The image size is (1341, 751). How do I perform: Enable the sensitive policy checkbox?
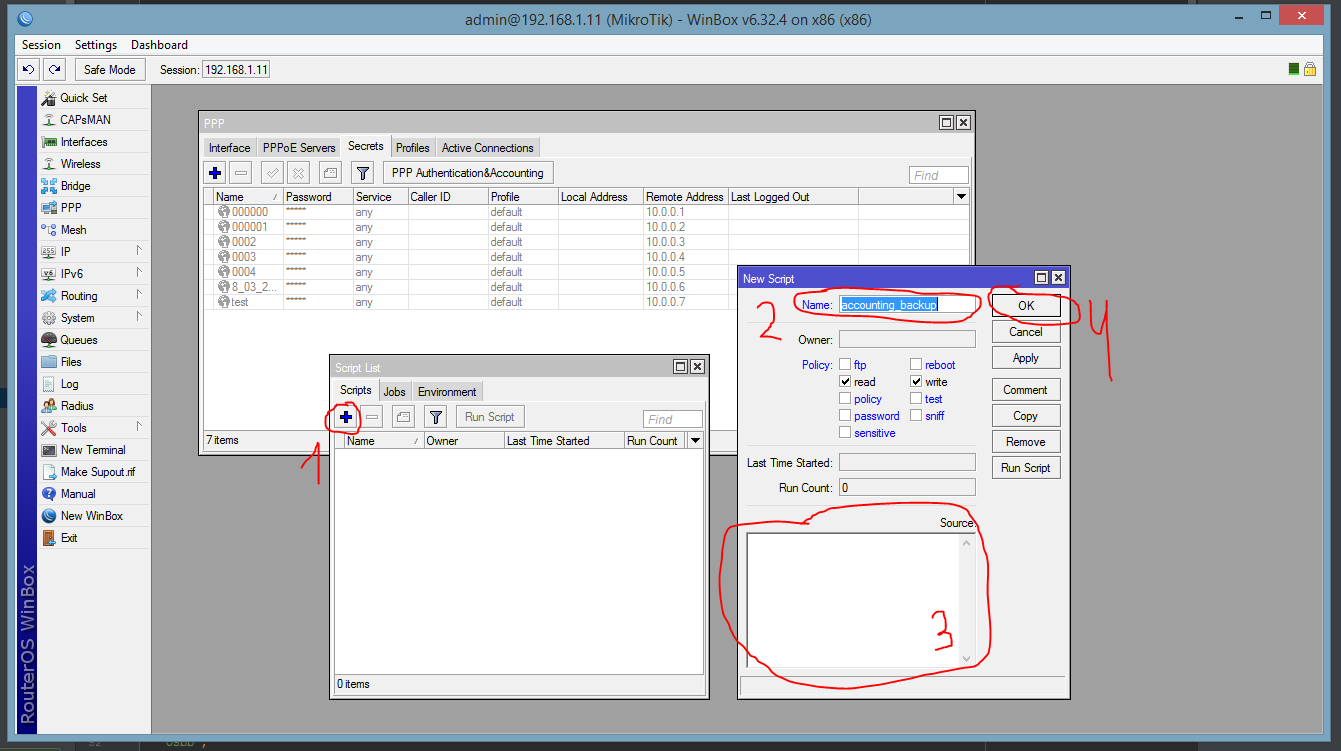pyautogui.click(x=845, y=433)
